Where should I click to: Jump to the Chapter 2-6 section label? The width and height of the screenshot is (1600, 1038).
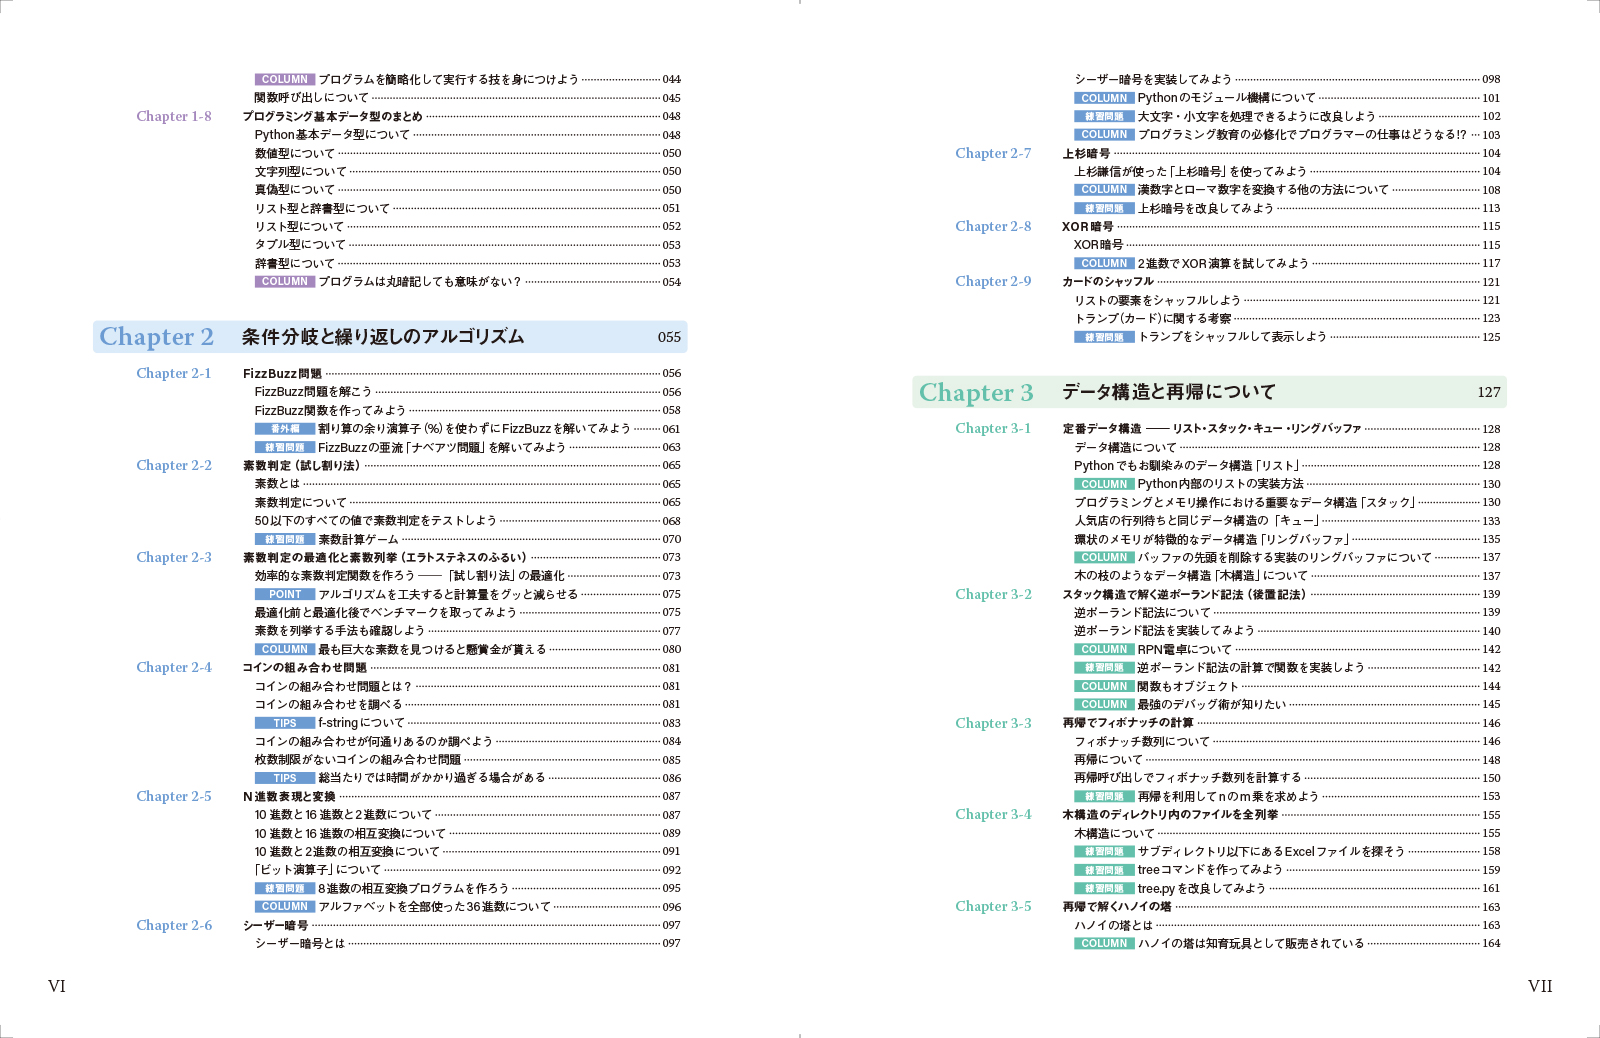coord(174,925)
